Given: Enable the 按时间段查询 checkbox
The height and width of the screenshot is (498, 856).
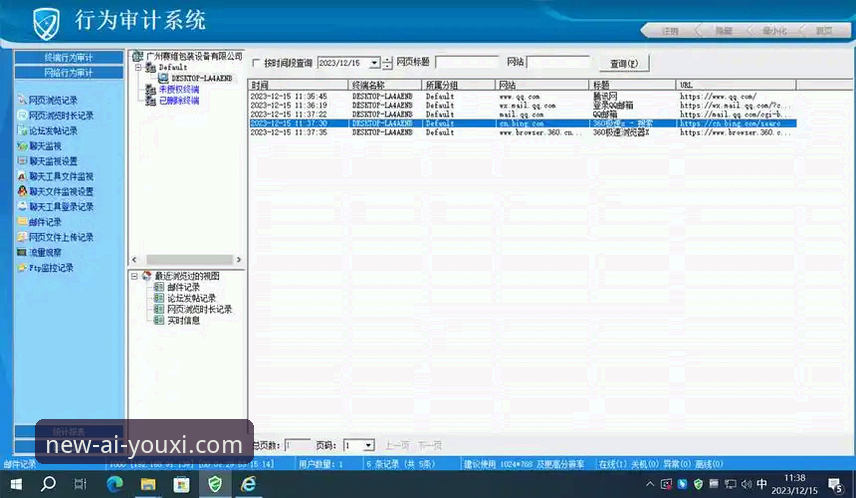Looking at the screenshot, I should coord(256,63).
